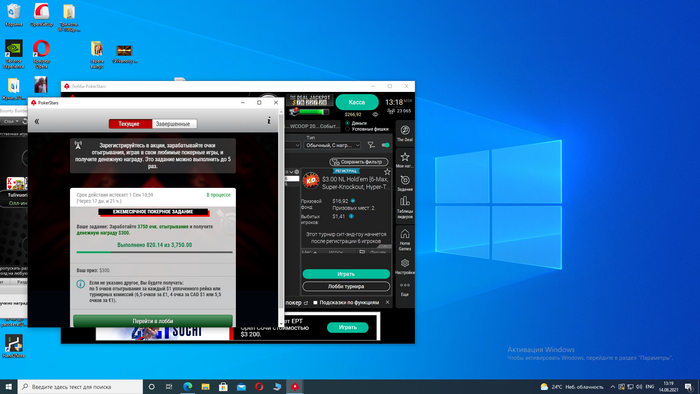Toggle balance visibility eye icon
The height and width of the screenshot is (394, 700).
375,114
